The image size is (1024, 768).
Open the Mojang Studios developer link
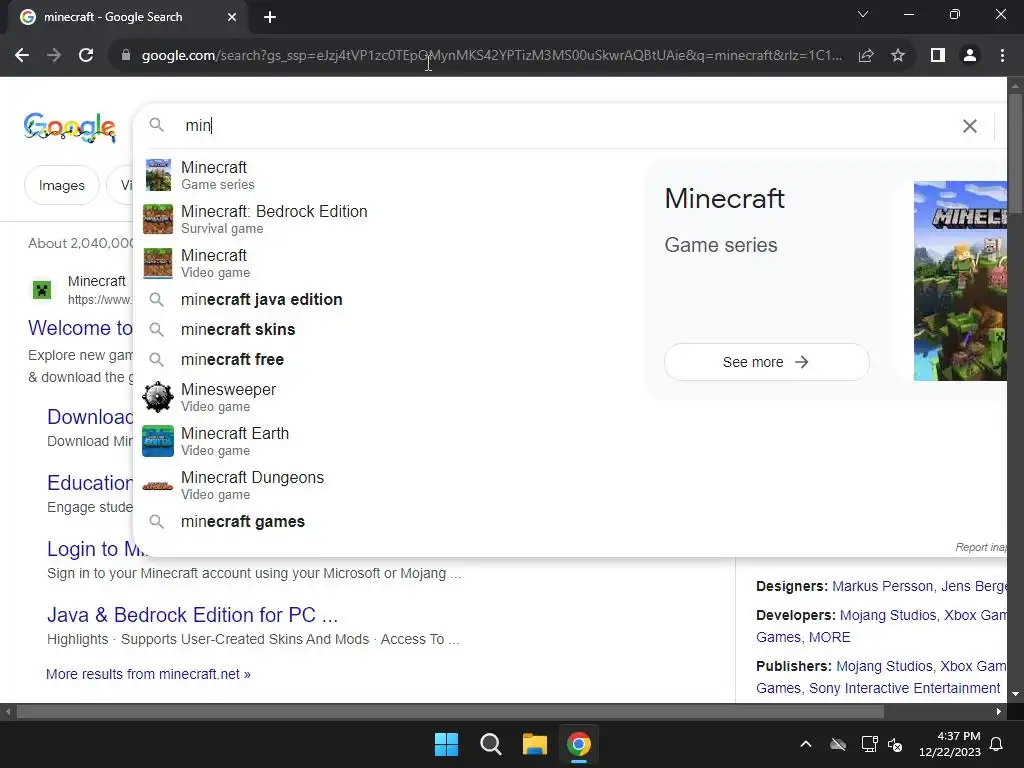pyautogui.click(x=888, y=615)
